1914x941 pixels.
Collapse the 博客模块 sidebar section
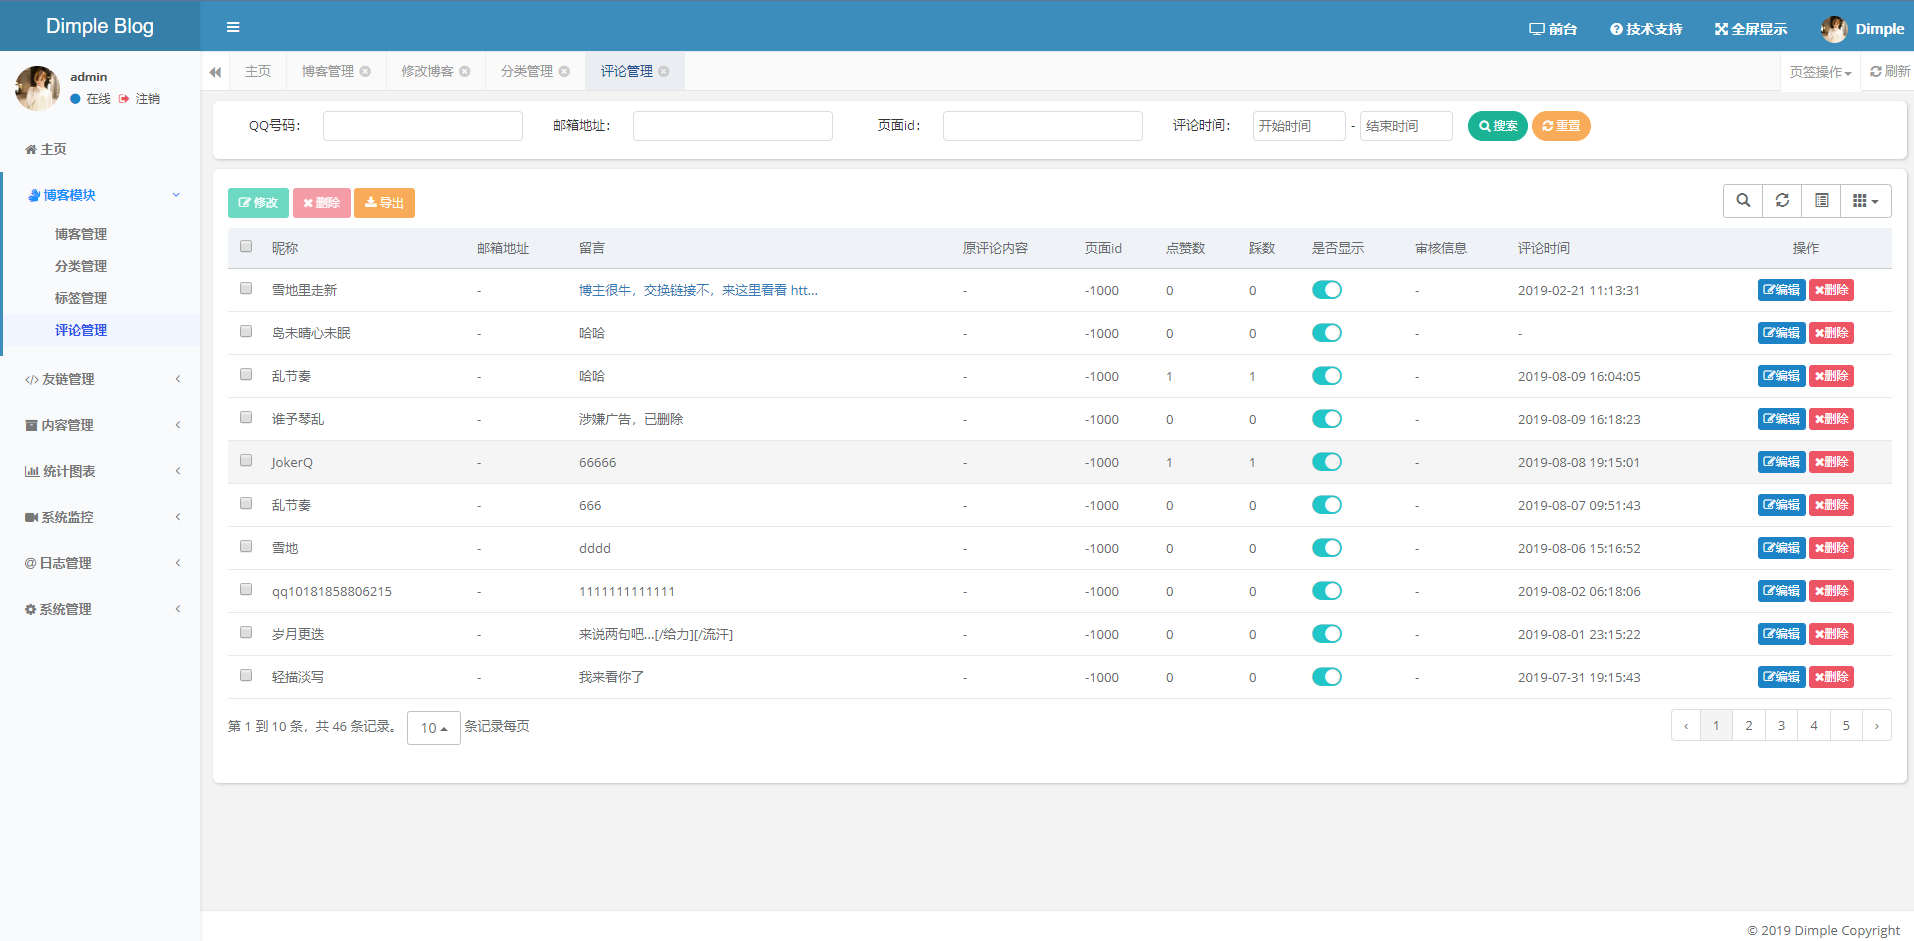coord(100,195)
